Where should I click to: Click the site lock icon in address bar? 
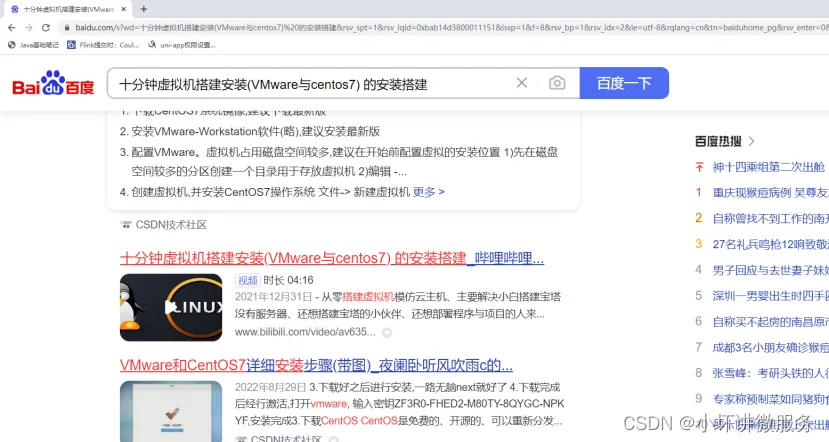click(x=66, y=27)
